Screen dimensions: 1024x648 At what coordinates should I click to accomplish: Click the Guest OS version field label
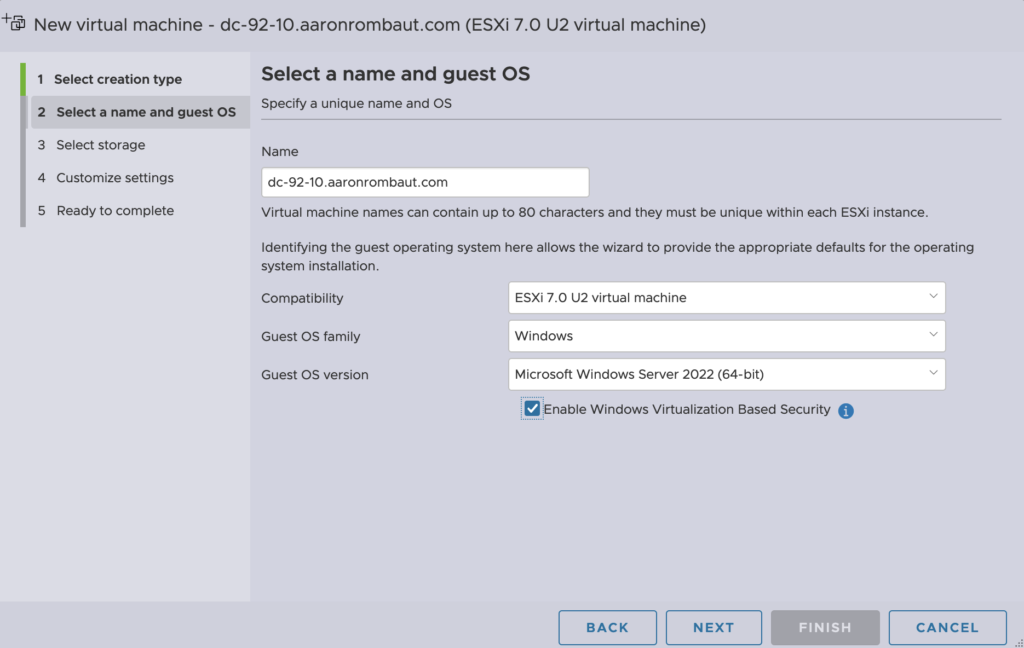(x=314, y=375)
